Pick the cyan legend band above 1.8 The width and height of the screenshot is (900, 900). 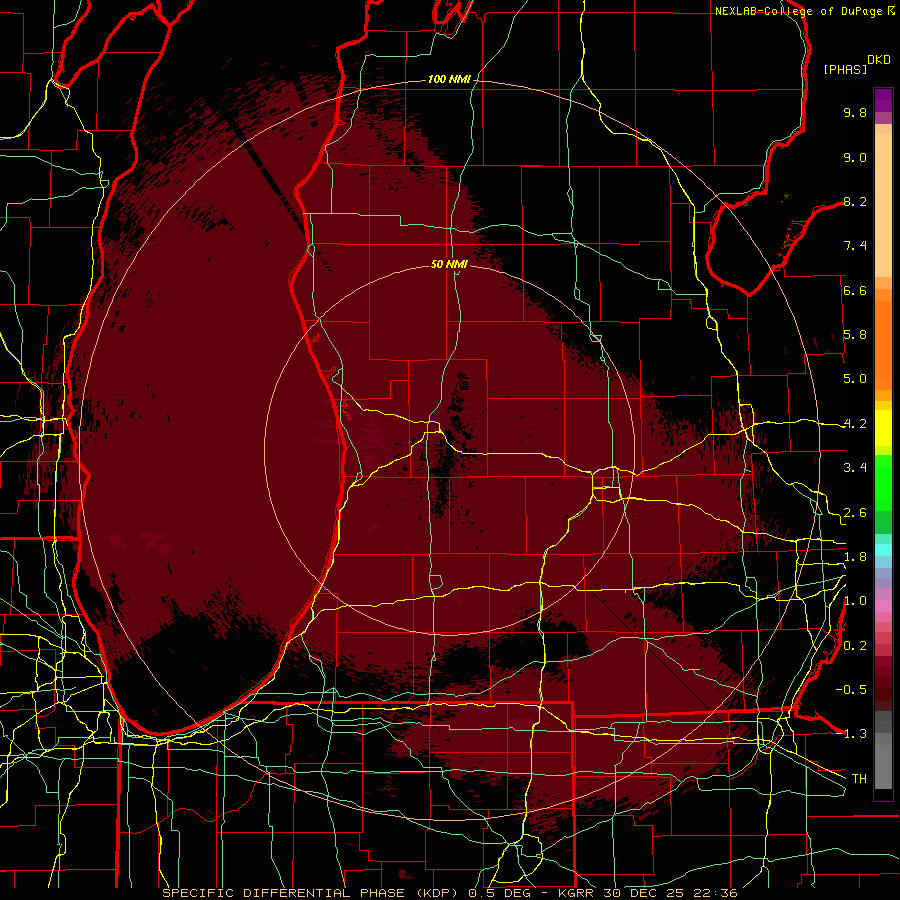[883, 550]
